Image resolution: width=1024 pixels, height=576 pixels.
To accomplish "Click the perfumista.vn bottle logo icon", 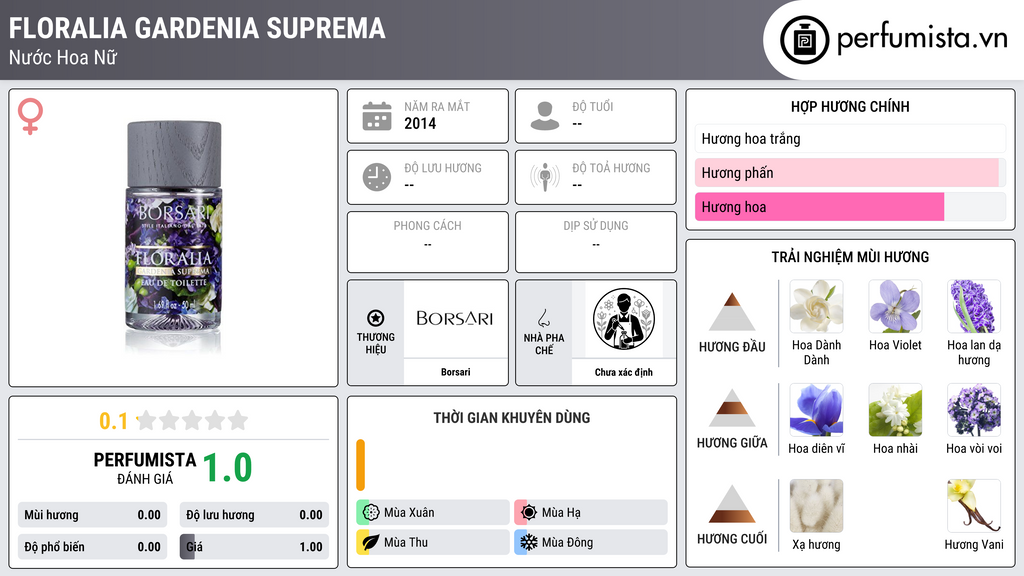I will click(804, 40).
